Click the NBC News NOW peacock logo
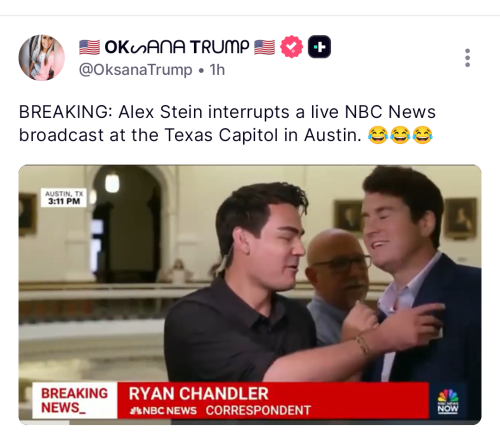Viewport: 500px width, 438px height. (x=448, y=401)
